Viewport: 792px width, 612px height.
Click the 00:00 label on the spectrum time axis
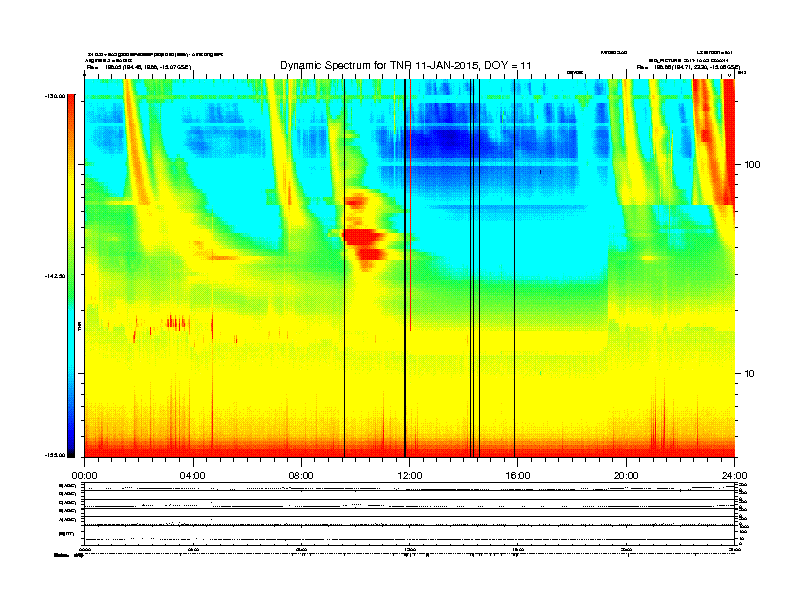point(84,476)
